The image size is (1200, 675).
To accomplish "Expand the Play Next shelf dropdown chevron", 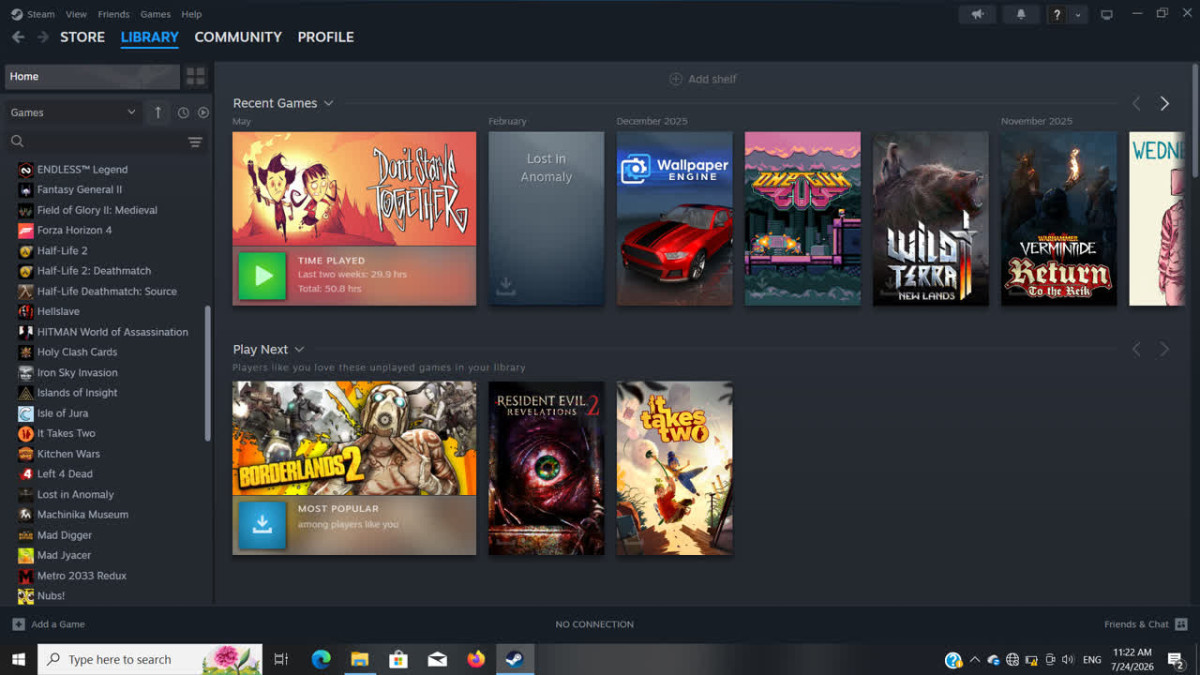I will 299,349.
